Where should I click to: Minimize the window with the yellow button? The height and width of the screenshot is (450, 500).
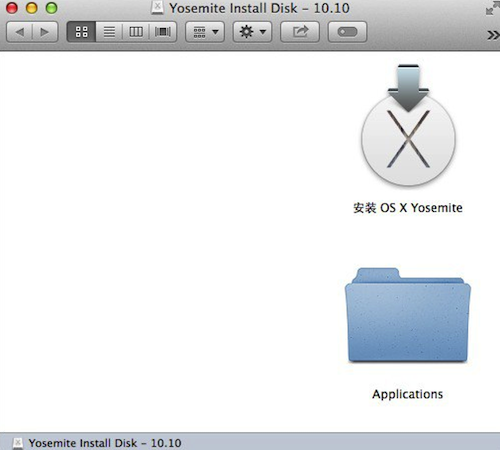(32, 8)
